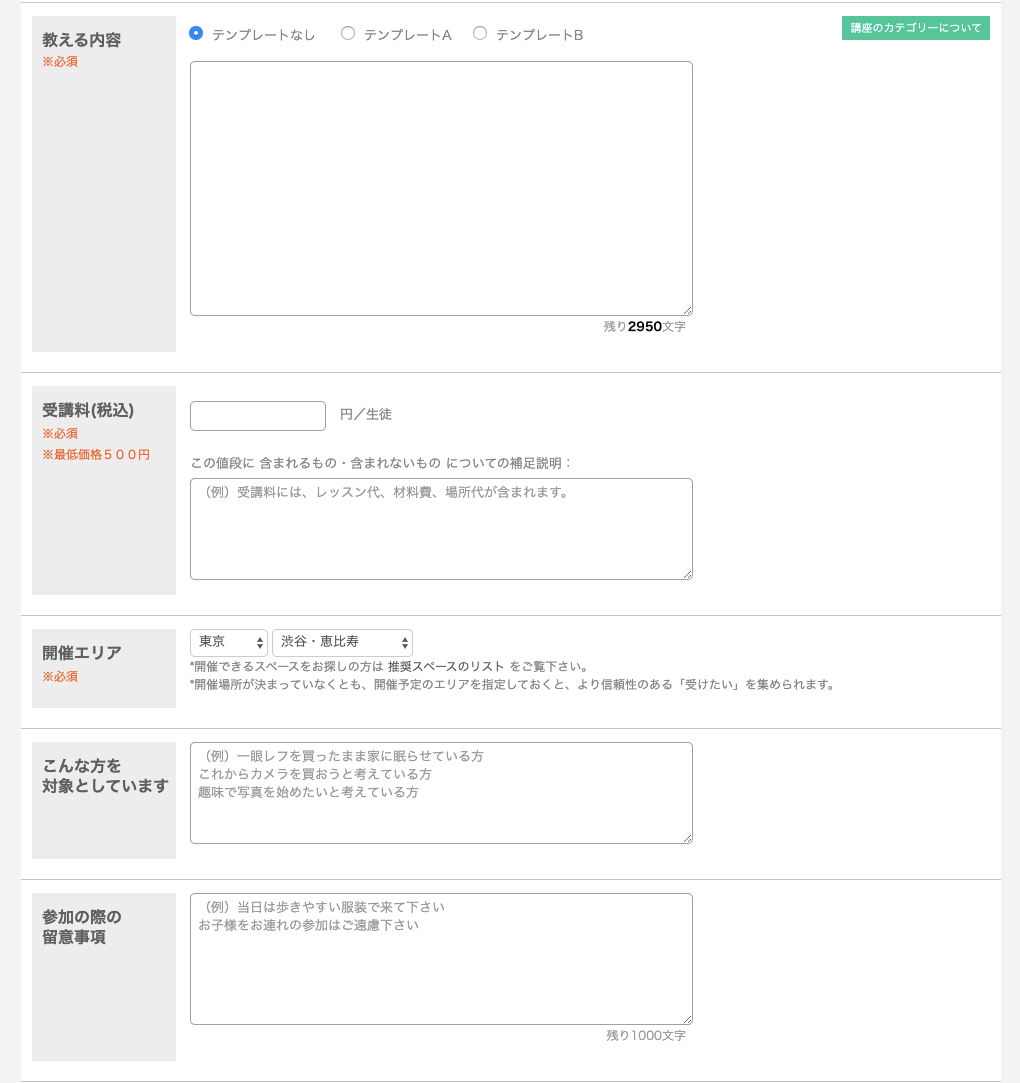Click the 受講料 price input field
The width and height of the screenshot is (1020, 1083).
[x=258, y=416]
